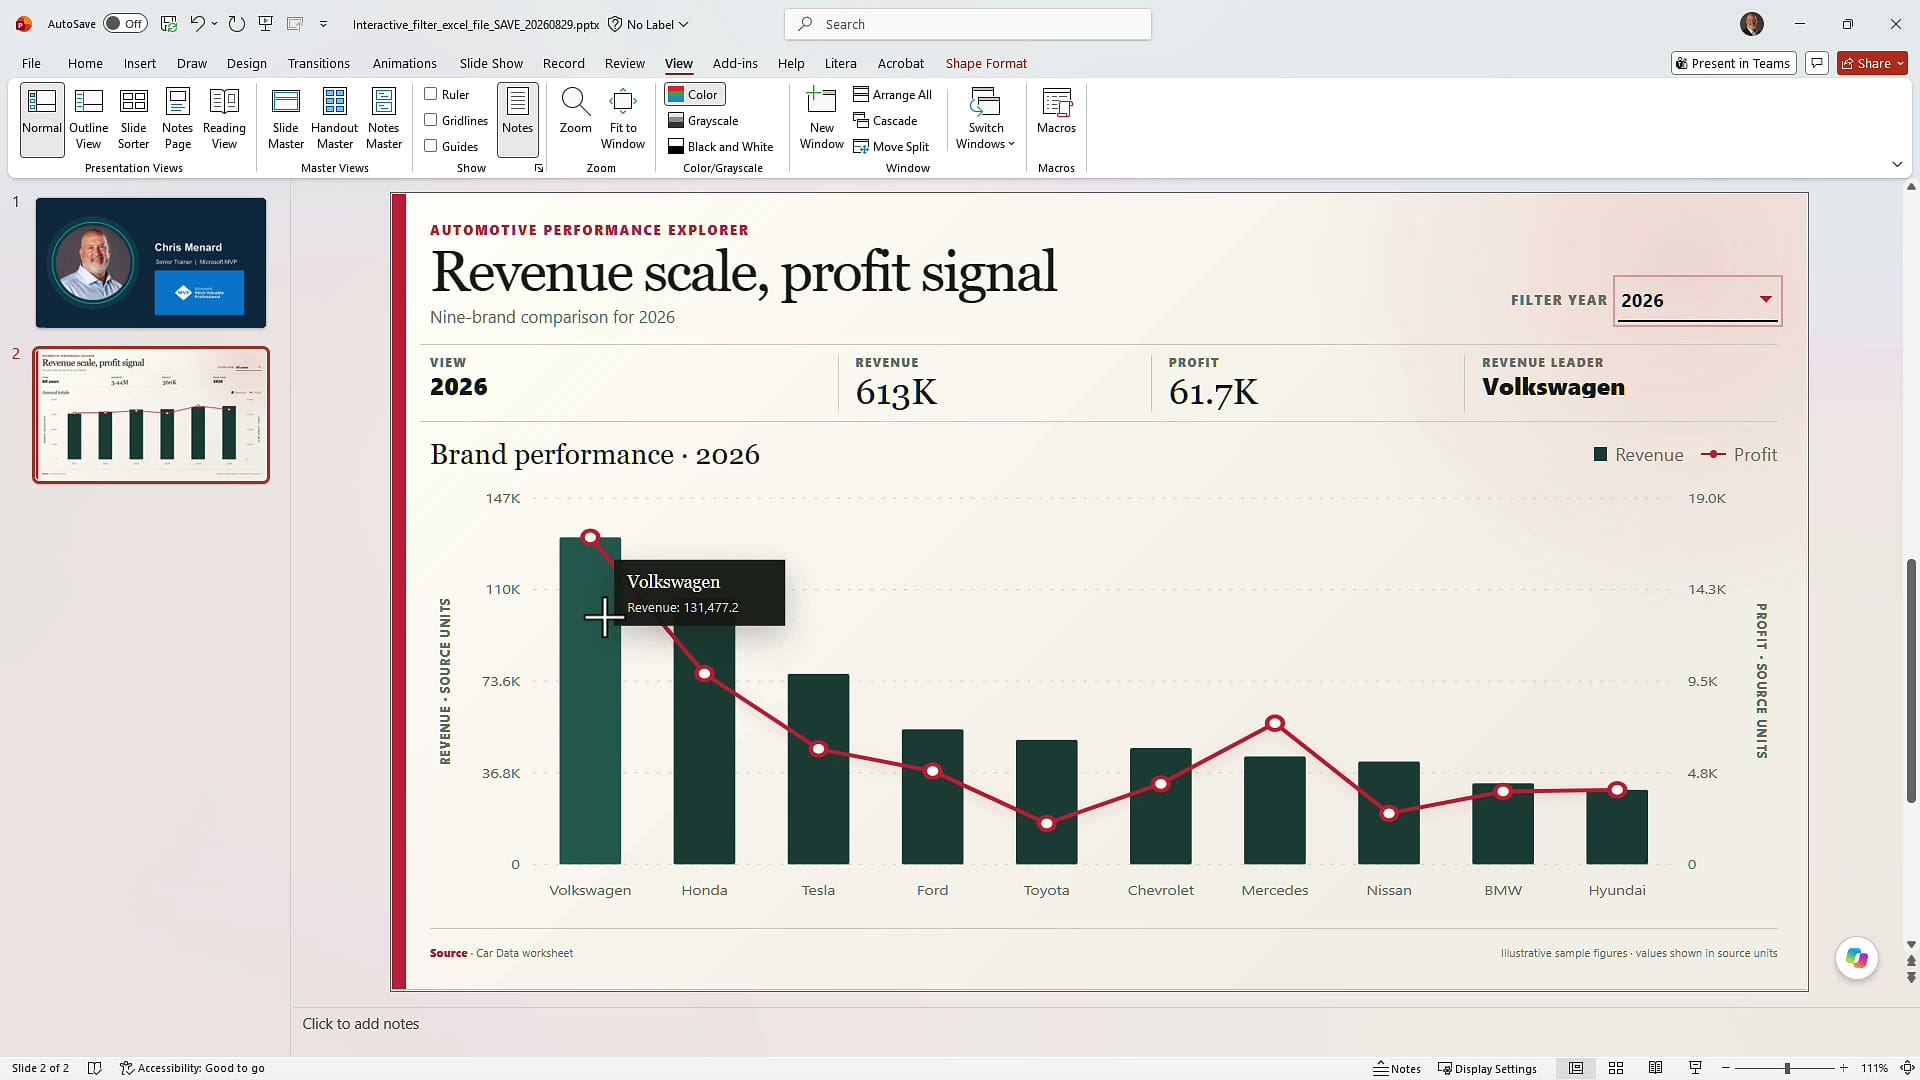Undo the last action
This screenshot has width=1920, height=1080.
click(198, 23)
